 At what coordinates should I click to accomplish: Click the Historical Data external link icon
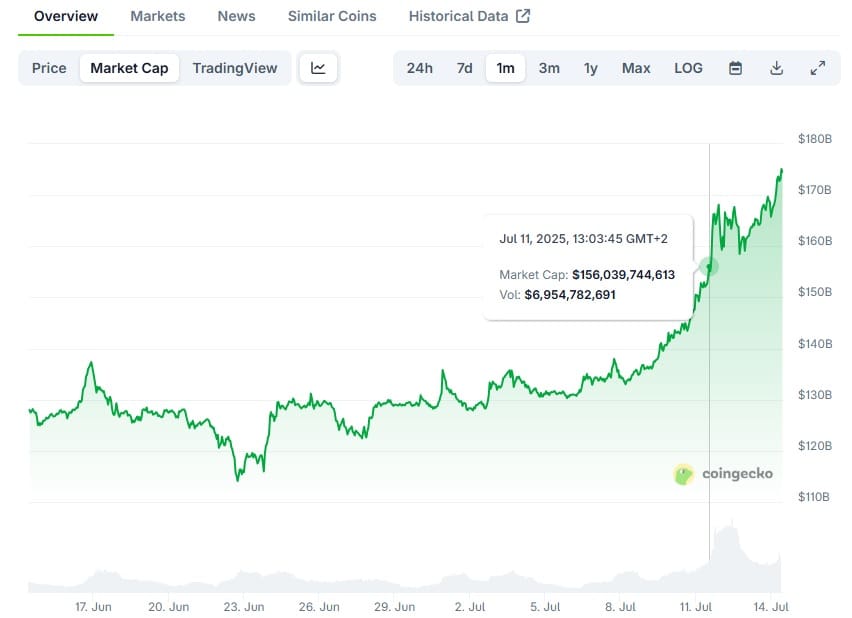[x=523, y=16]
